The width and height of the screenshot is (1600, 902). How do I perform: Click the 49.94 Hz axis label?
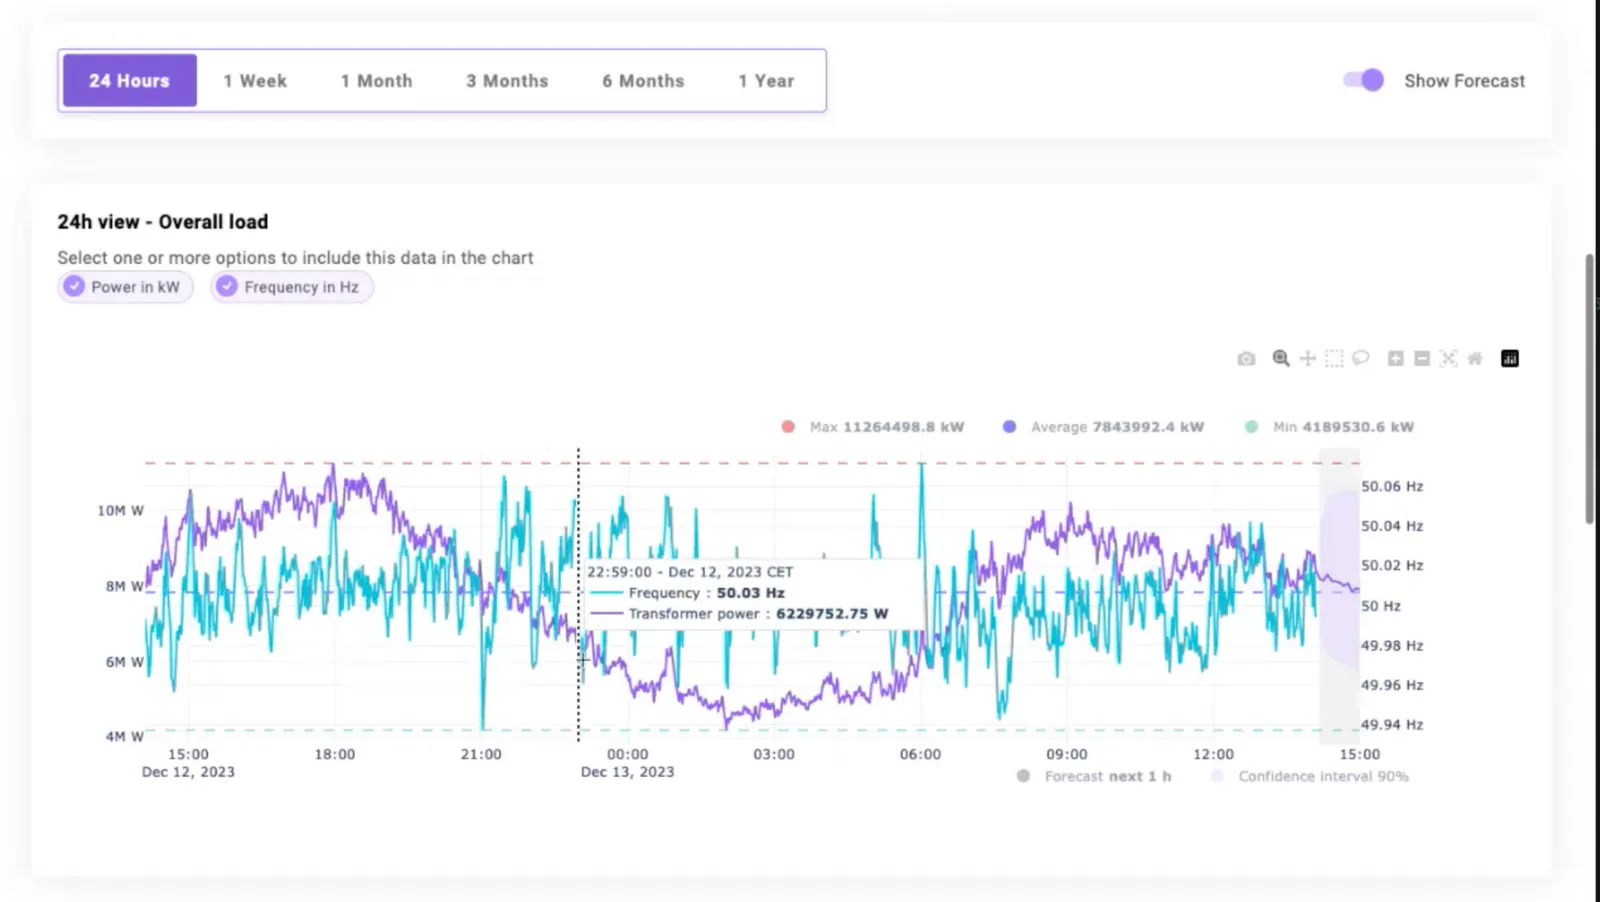1392,724
